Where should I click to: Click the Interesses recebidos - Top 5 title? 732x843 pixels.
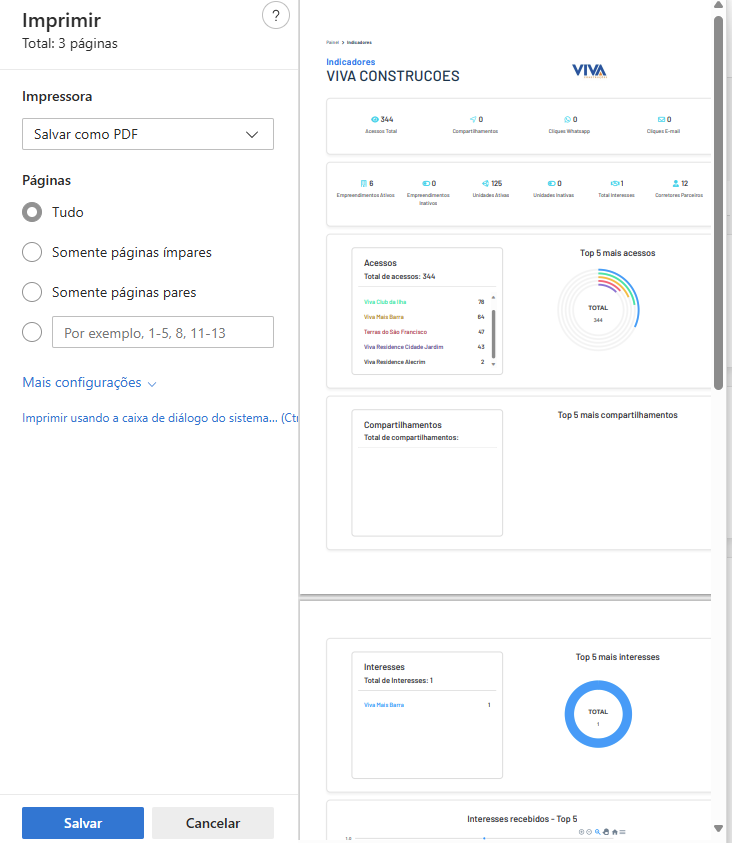[x=522, y=819]
